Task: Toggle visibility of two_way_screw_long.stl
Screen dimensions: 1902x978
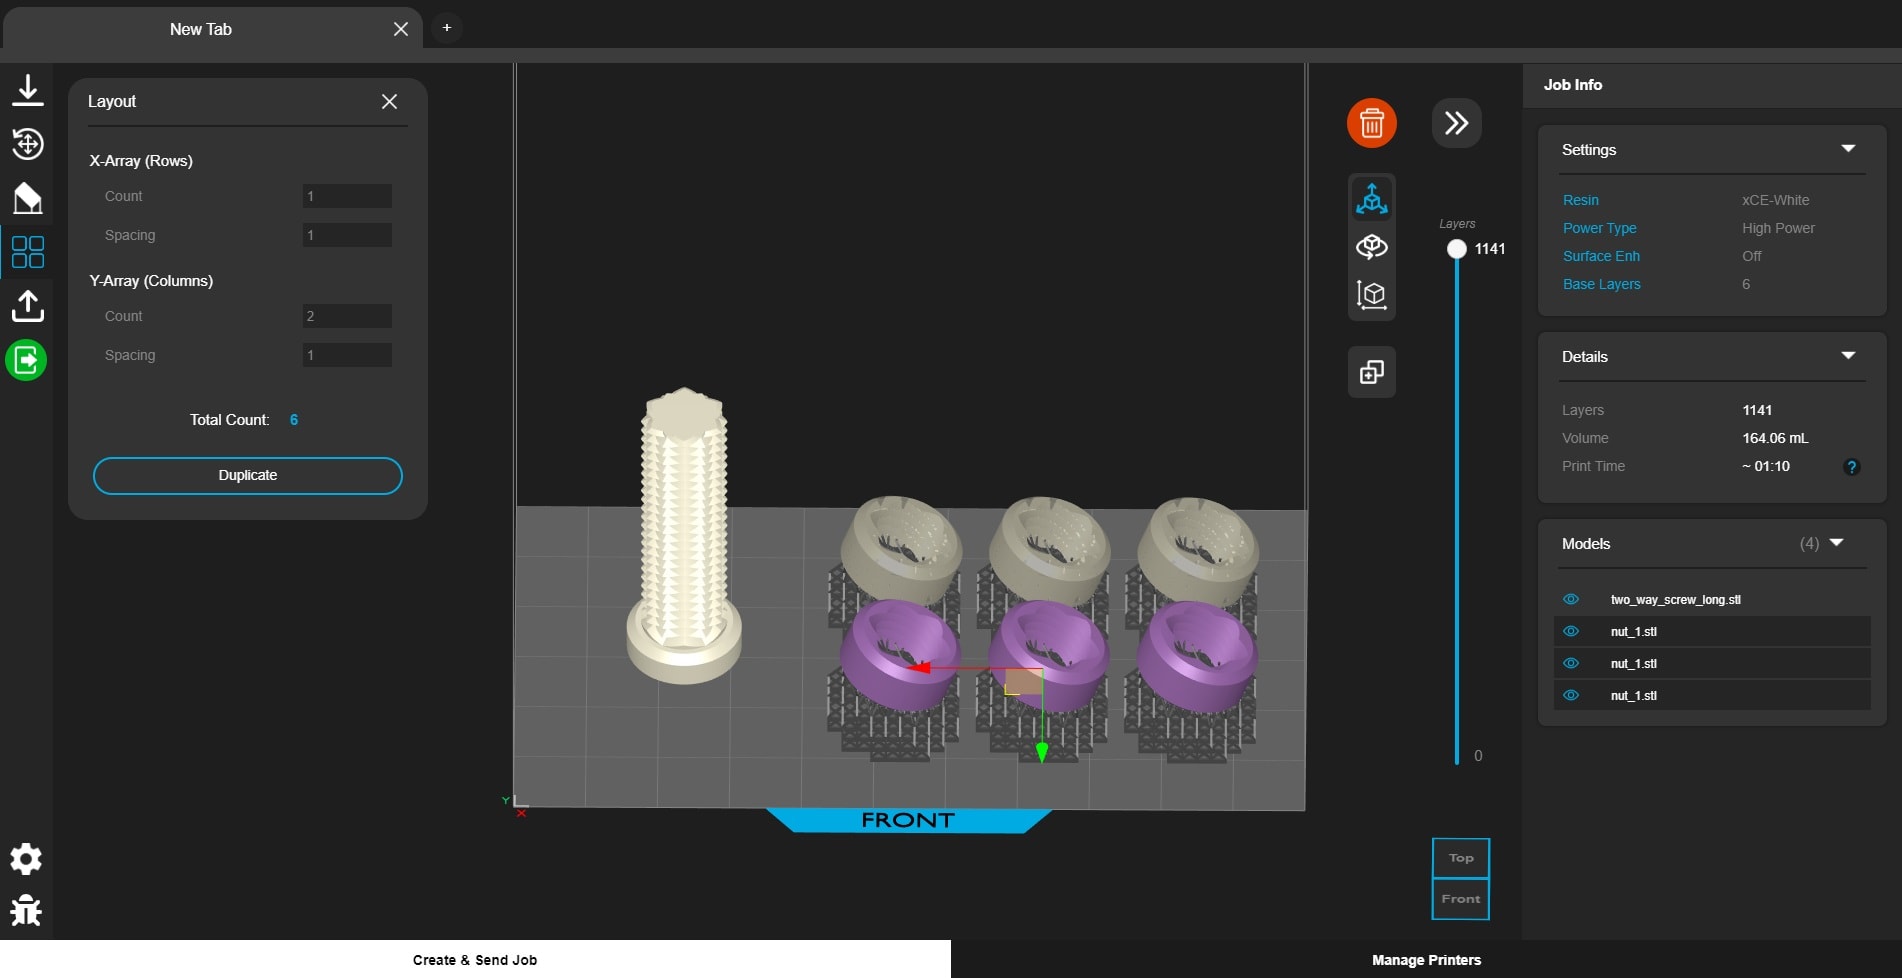Action: coord(1571,600)
